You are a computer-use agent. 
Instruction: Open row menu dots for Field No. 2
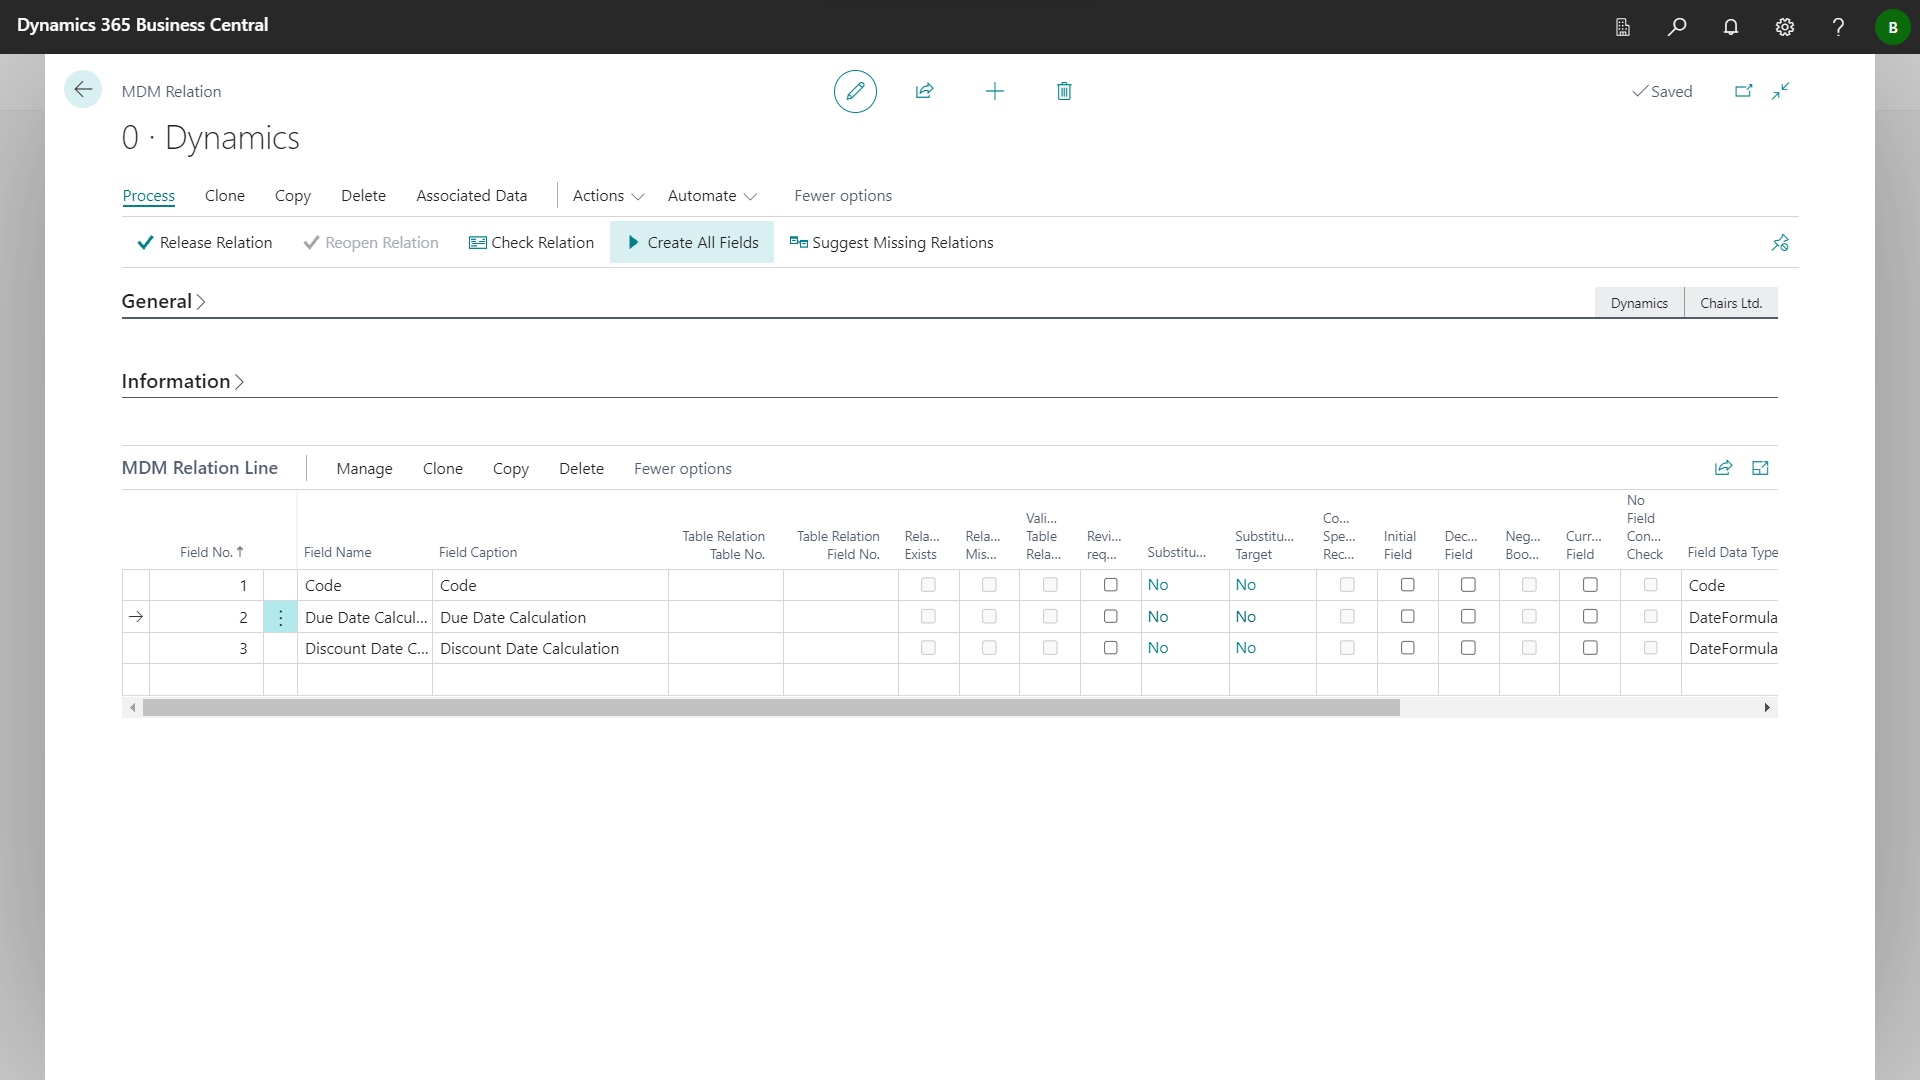(280, 617)
